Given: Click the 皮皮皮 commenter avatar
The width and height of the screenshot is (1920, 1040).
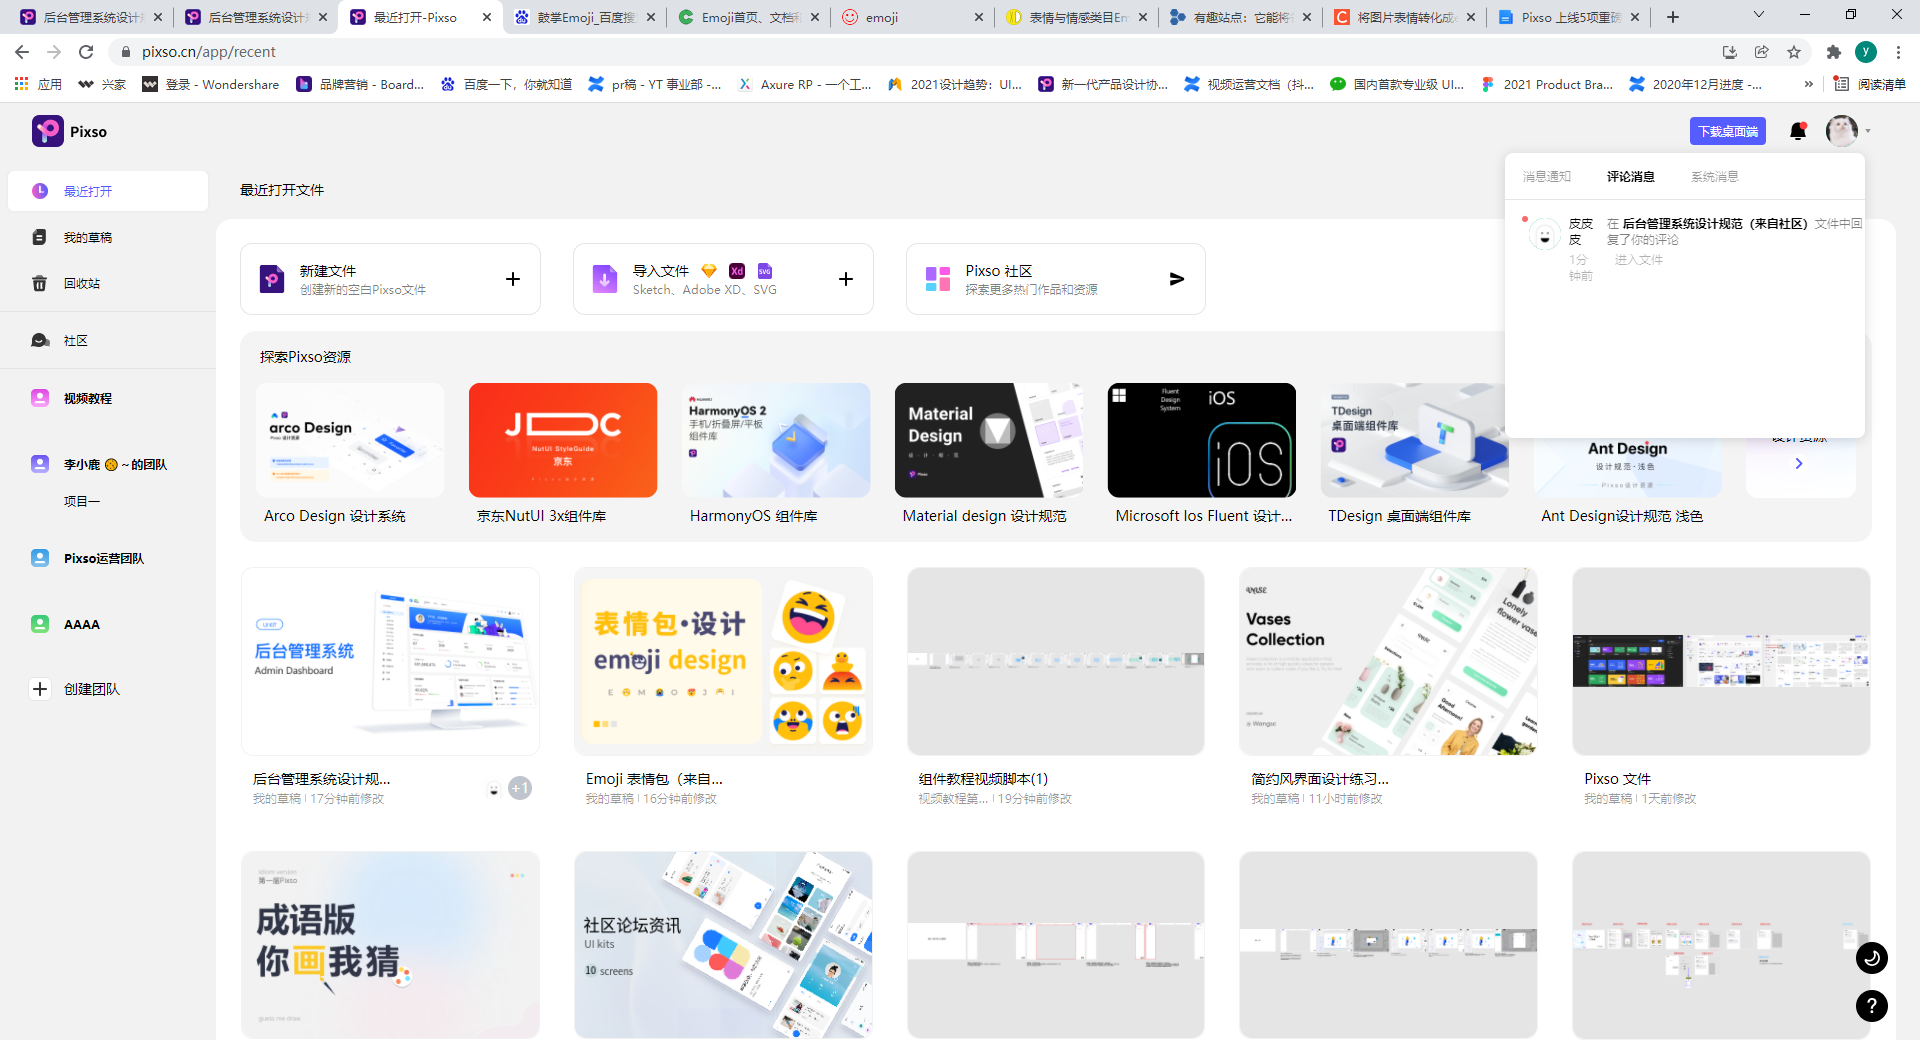Looking at the screenshot, I should click(1545, 235).
